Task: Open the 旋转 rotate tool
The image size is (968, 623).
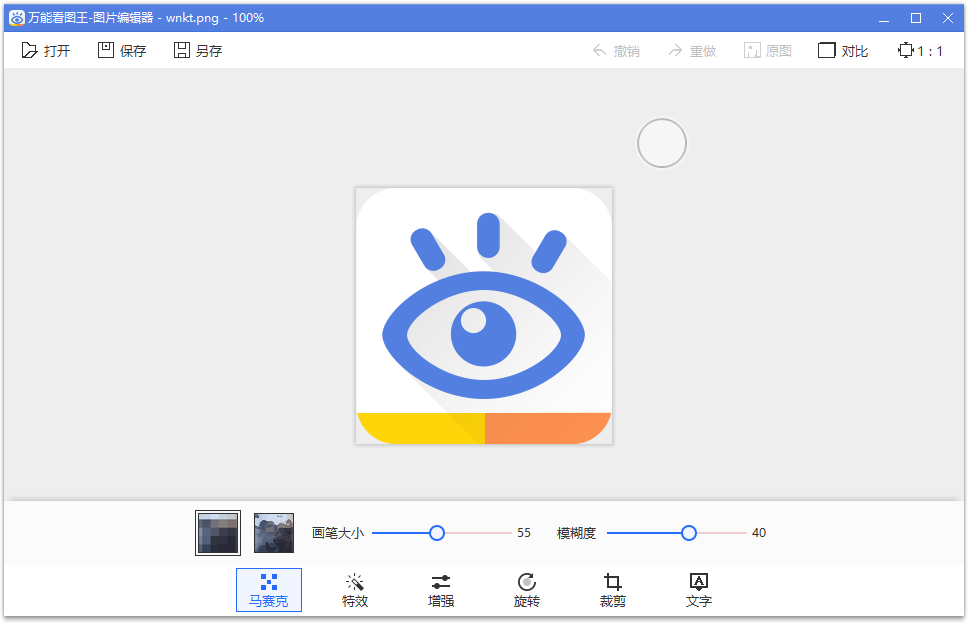Action: [x=527, y=590]
